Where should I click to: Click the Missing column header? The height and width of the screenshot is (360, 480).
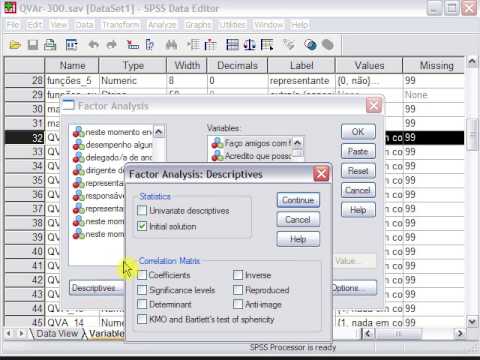pos(434,65)
